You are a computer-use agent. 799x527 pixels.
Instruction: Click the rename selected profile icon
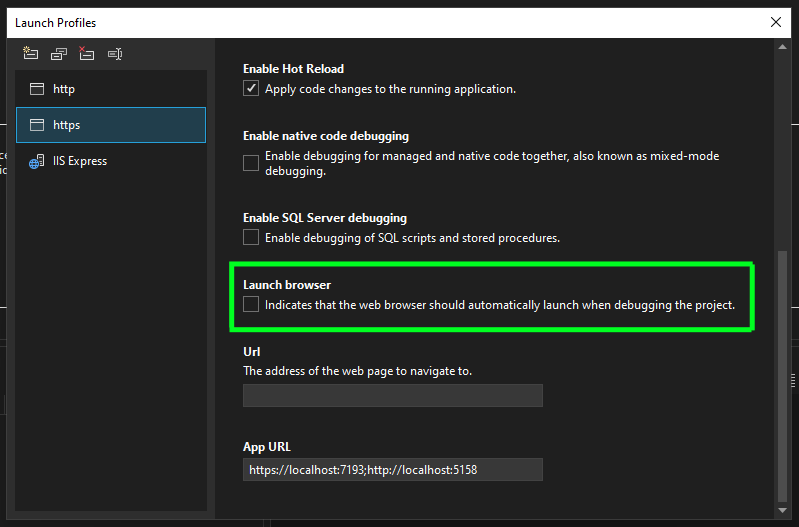coord(115,54)
